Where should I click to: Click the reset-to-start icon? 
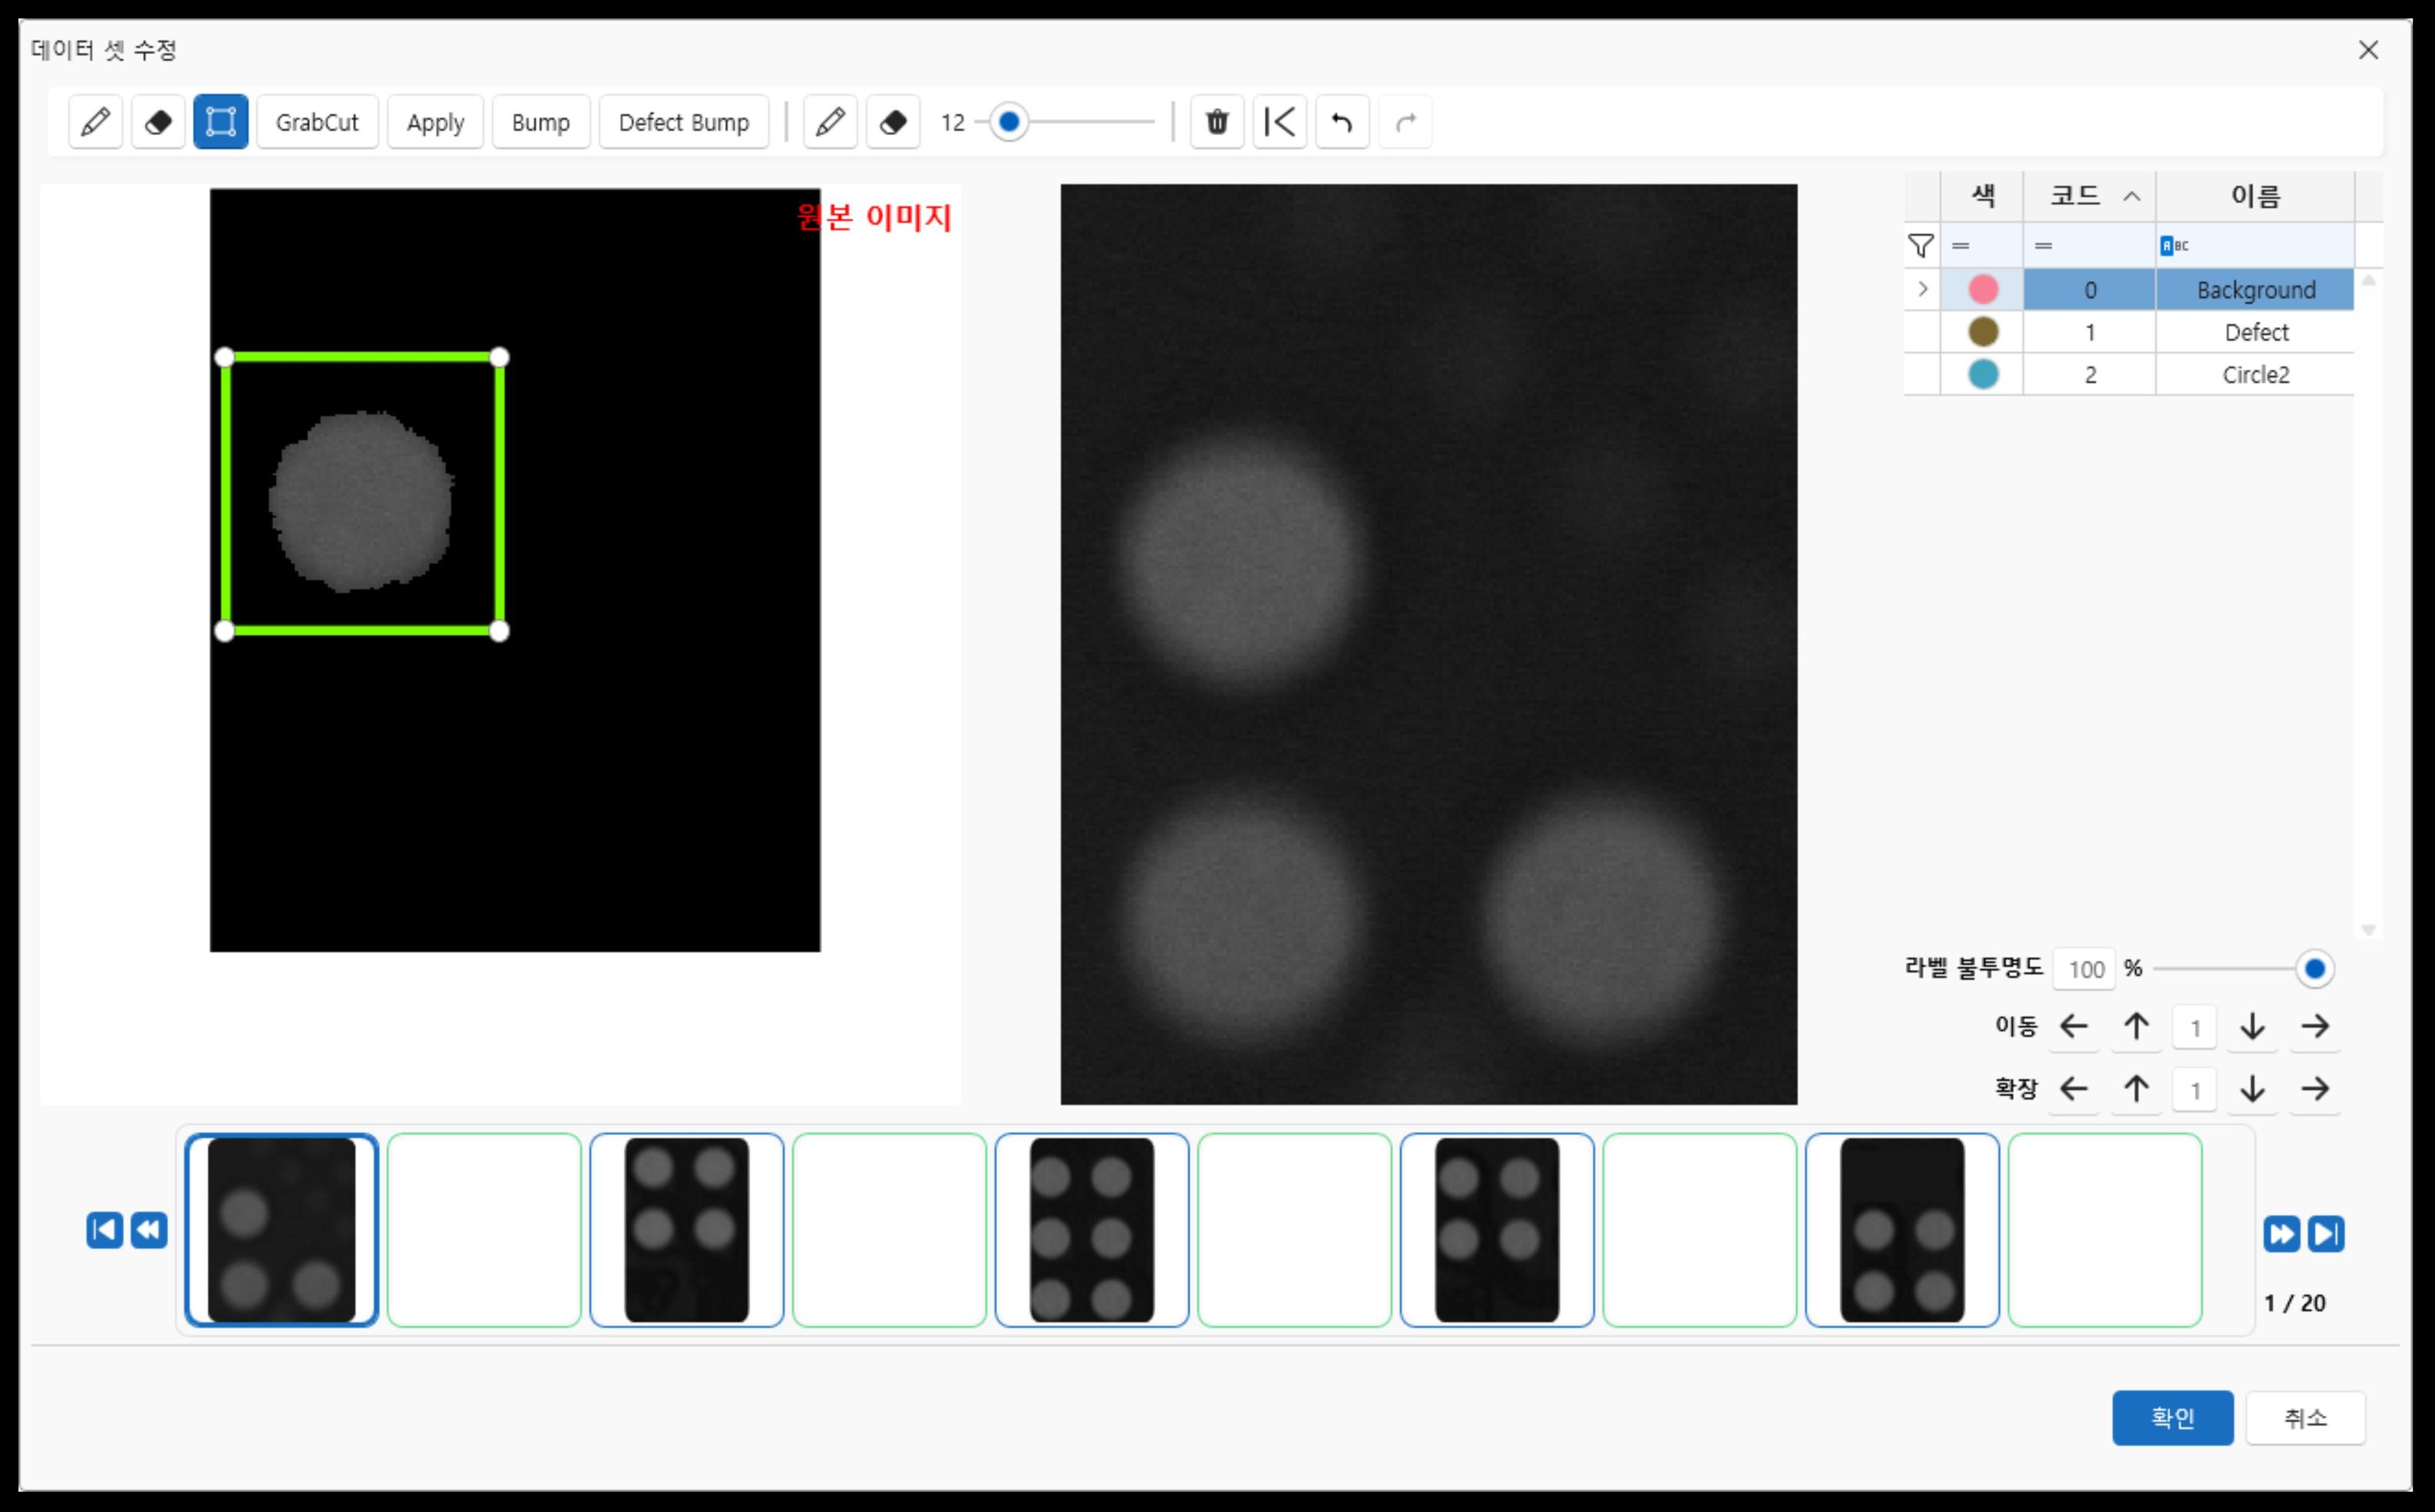pos(1280,122)
